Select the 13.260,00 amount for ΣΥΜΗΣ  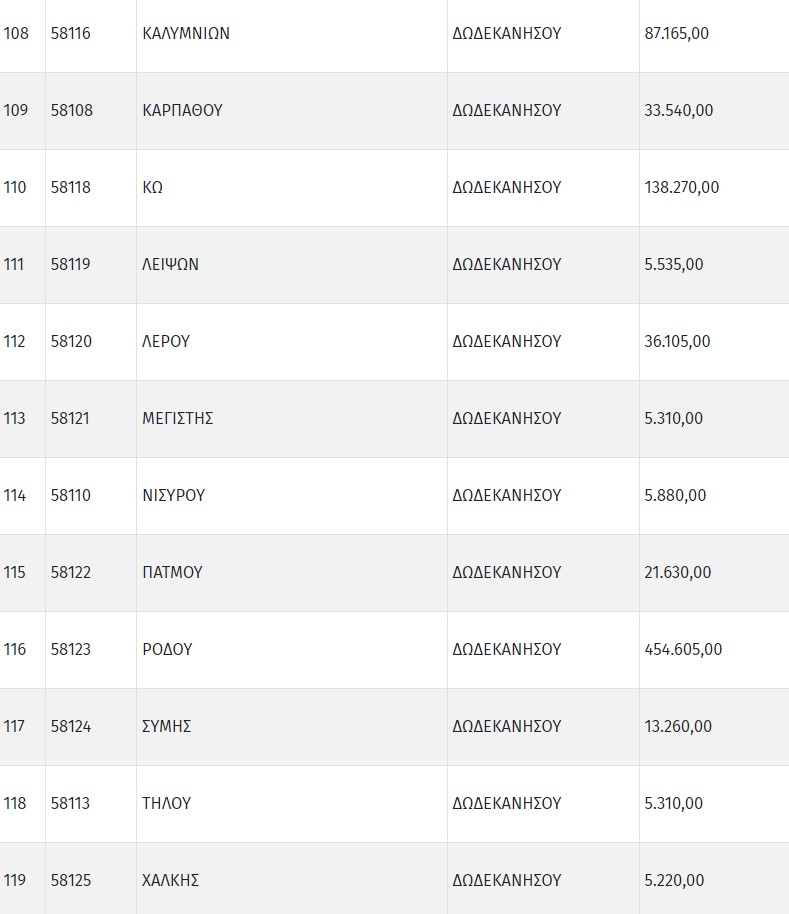coord(678,726)
